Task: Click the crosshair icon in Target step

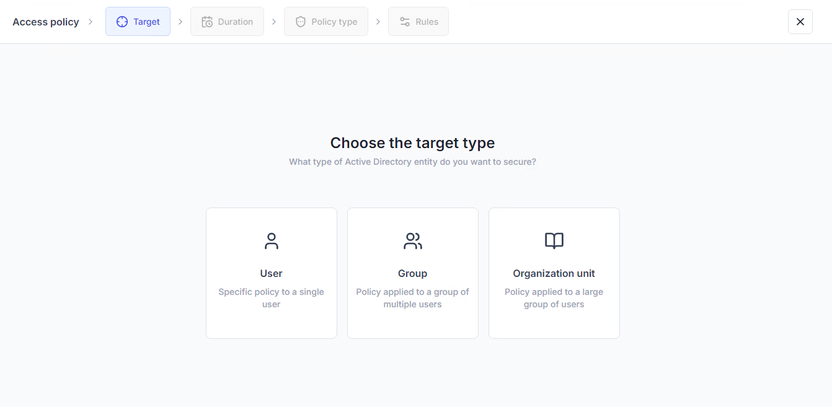Action: [x=122, y=22]
